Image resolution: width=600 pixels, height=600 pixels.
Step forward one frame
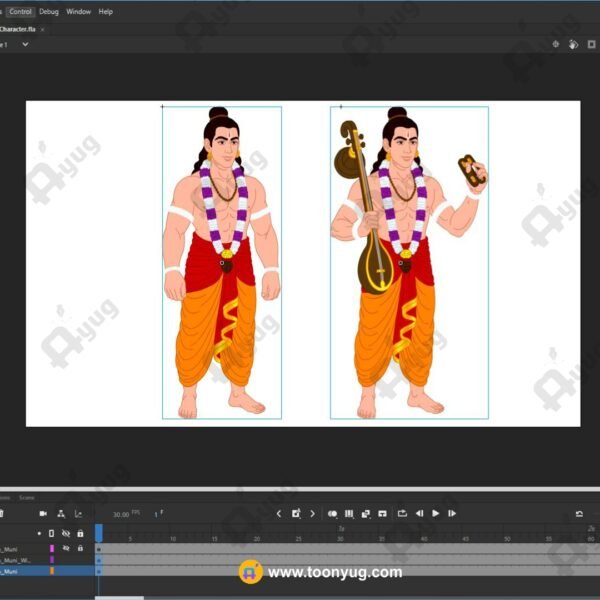coord(452,514)
